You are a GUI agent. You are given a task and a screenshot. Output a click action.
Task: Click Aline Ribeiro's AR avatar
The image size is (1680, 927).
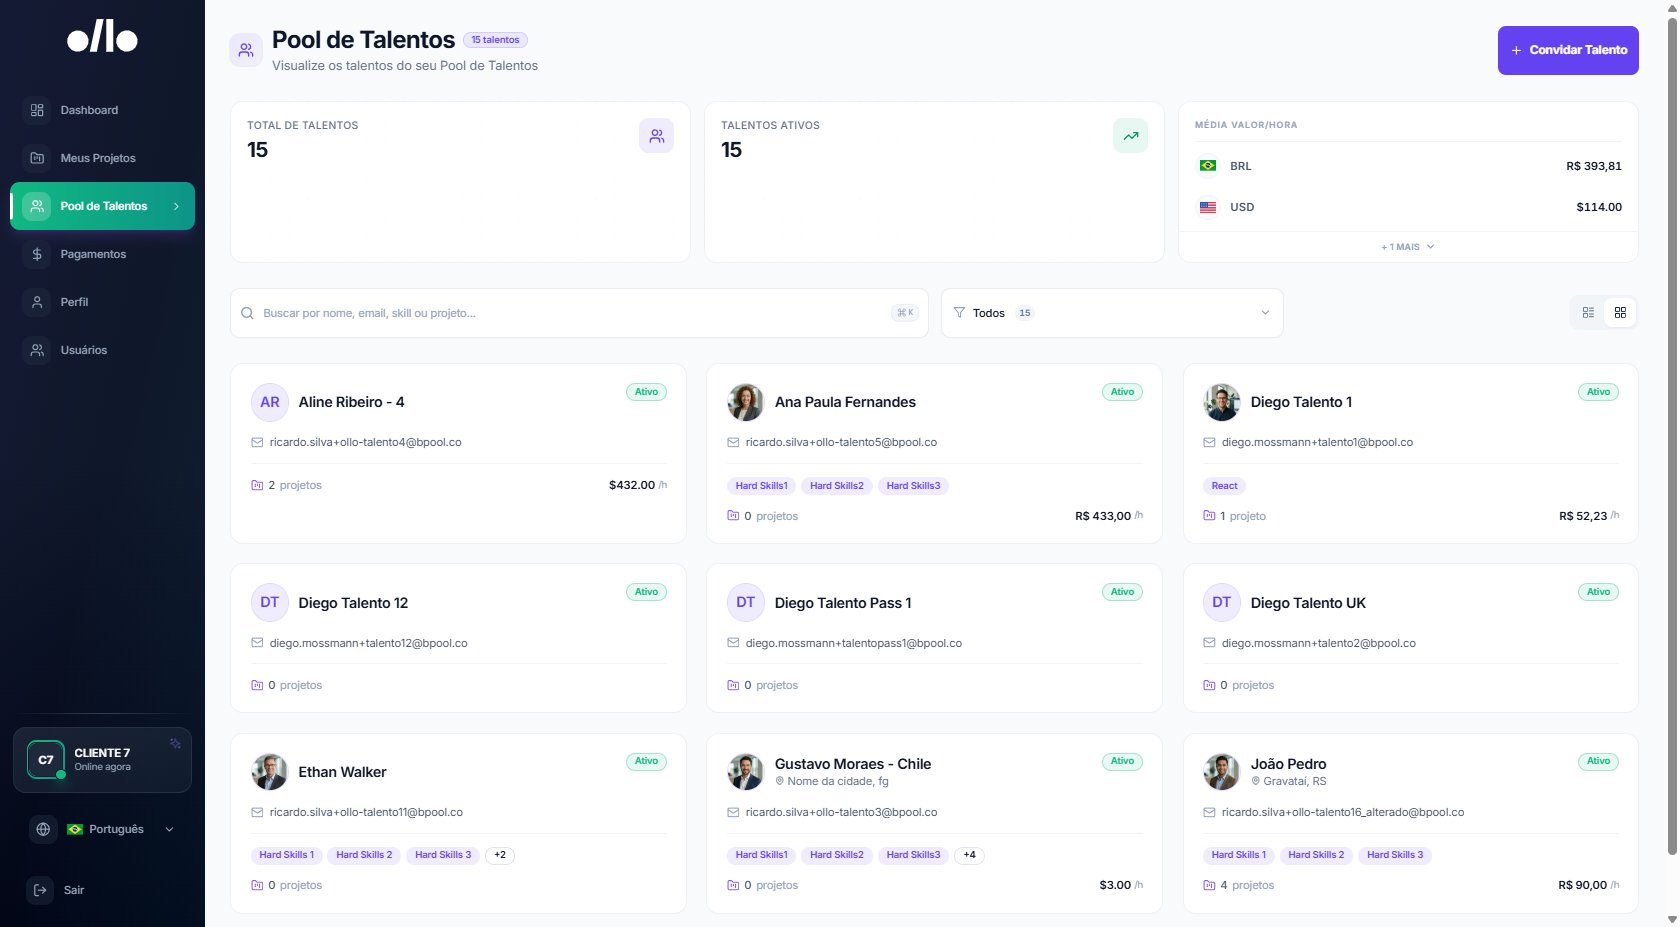[270, 402]
